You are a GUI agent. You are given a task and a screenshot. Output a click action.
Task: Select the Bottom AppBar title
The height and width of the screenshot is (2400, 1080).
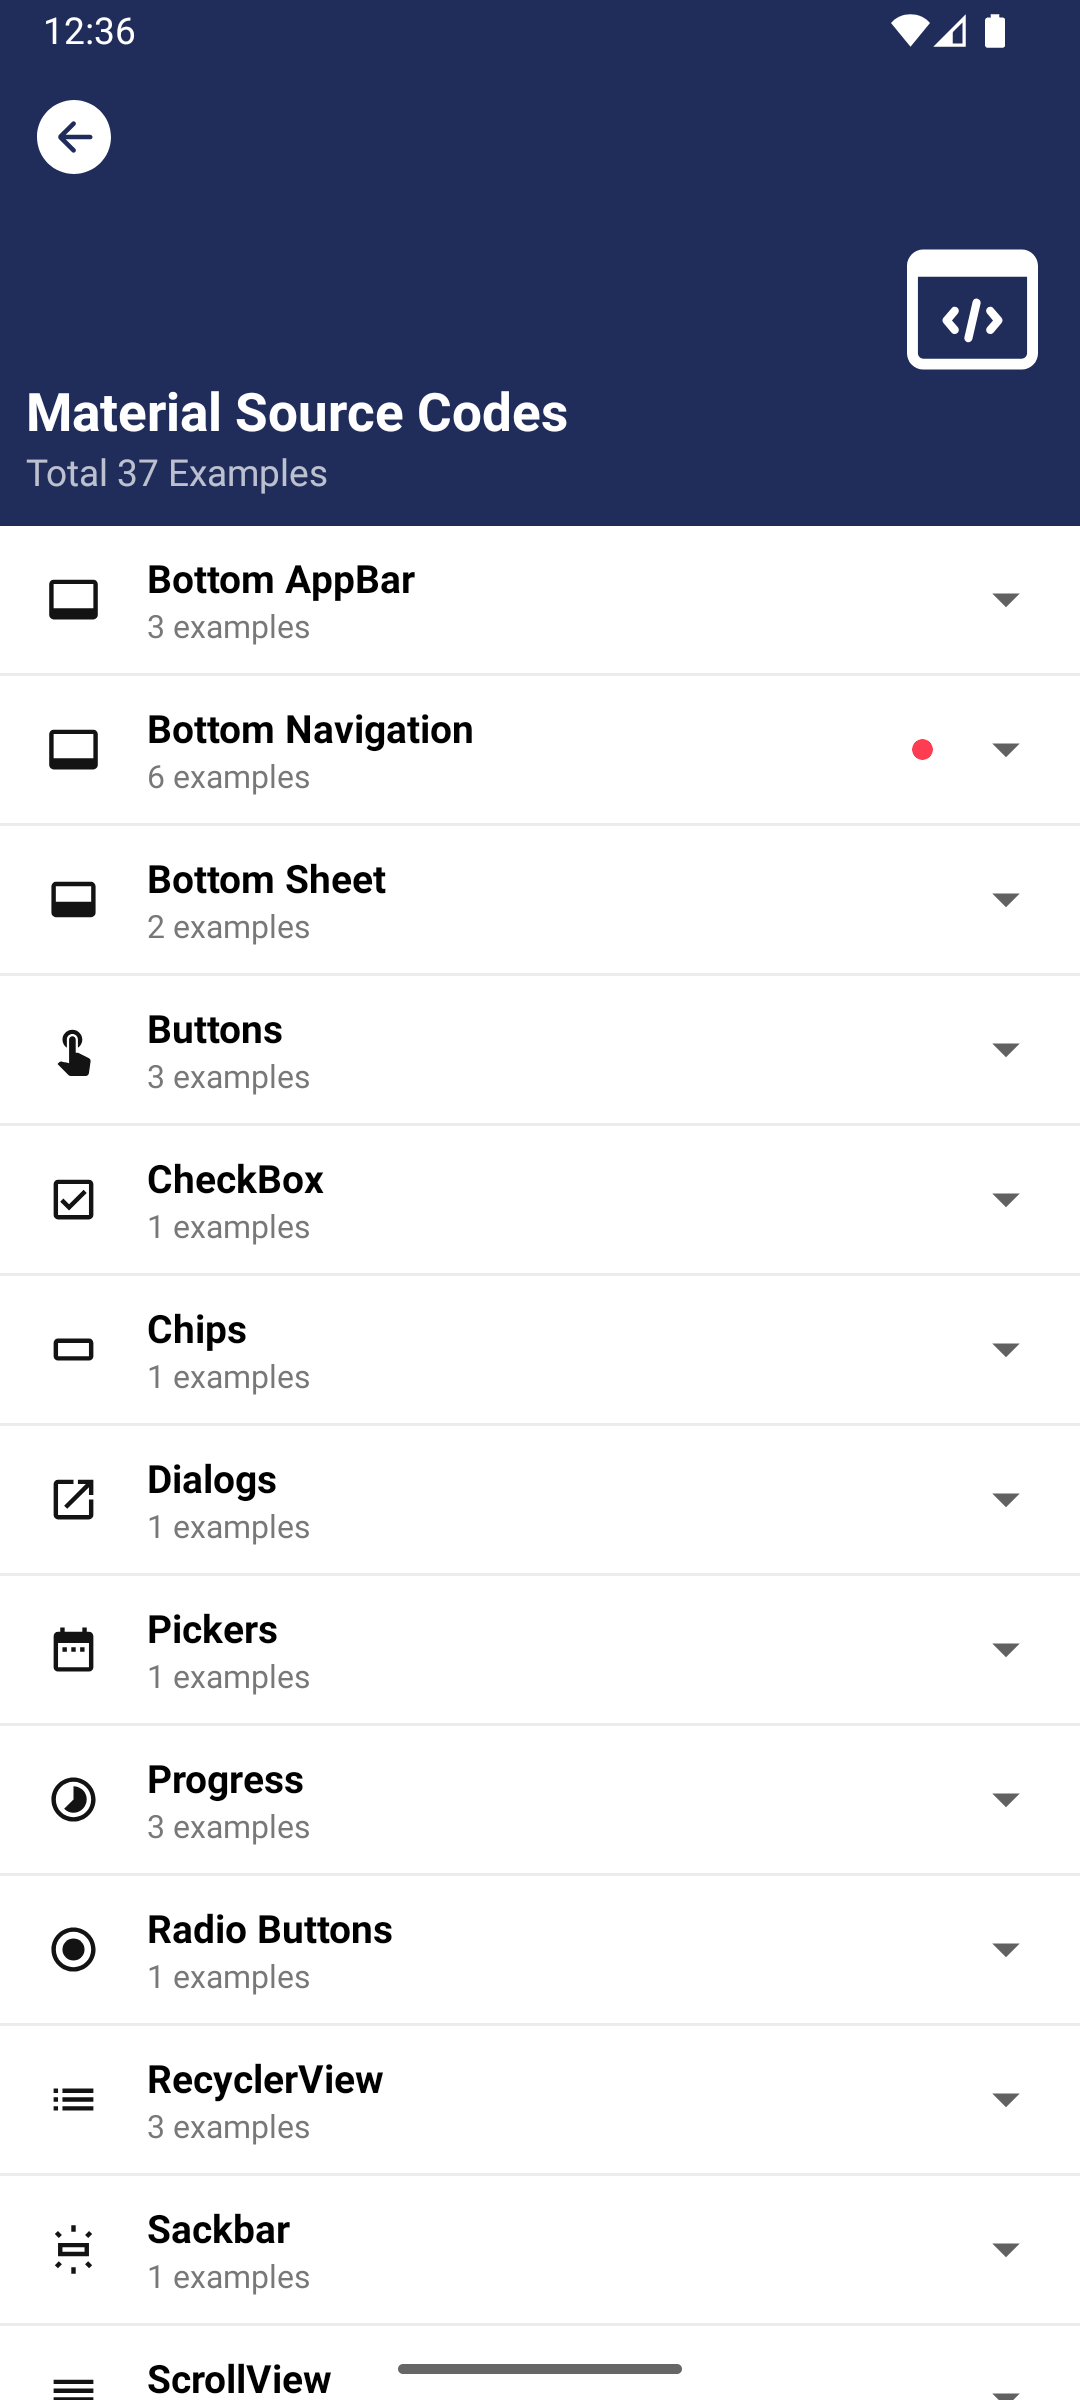click(x=281, y=580)
